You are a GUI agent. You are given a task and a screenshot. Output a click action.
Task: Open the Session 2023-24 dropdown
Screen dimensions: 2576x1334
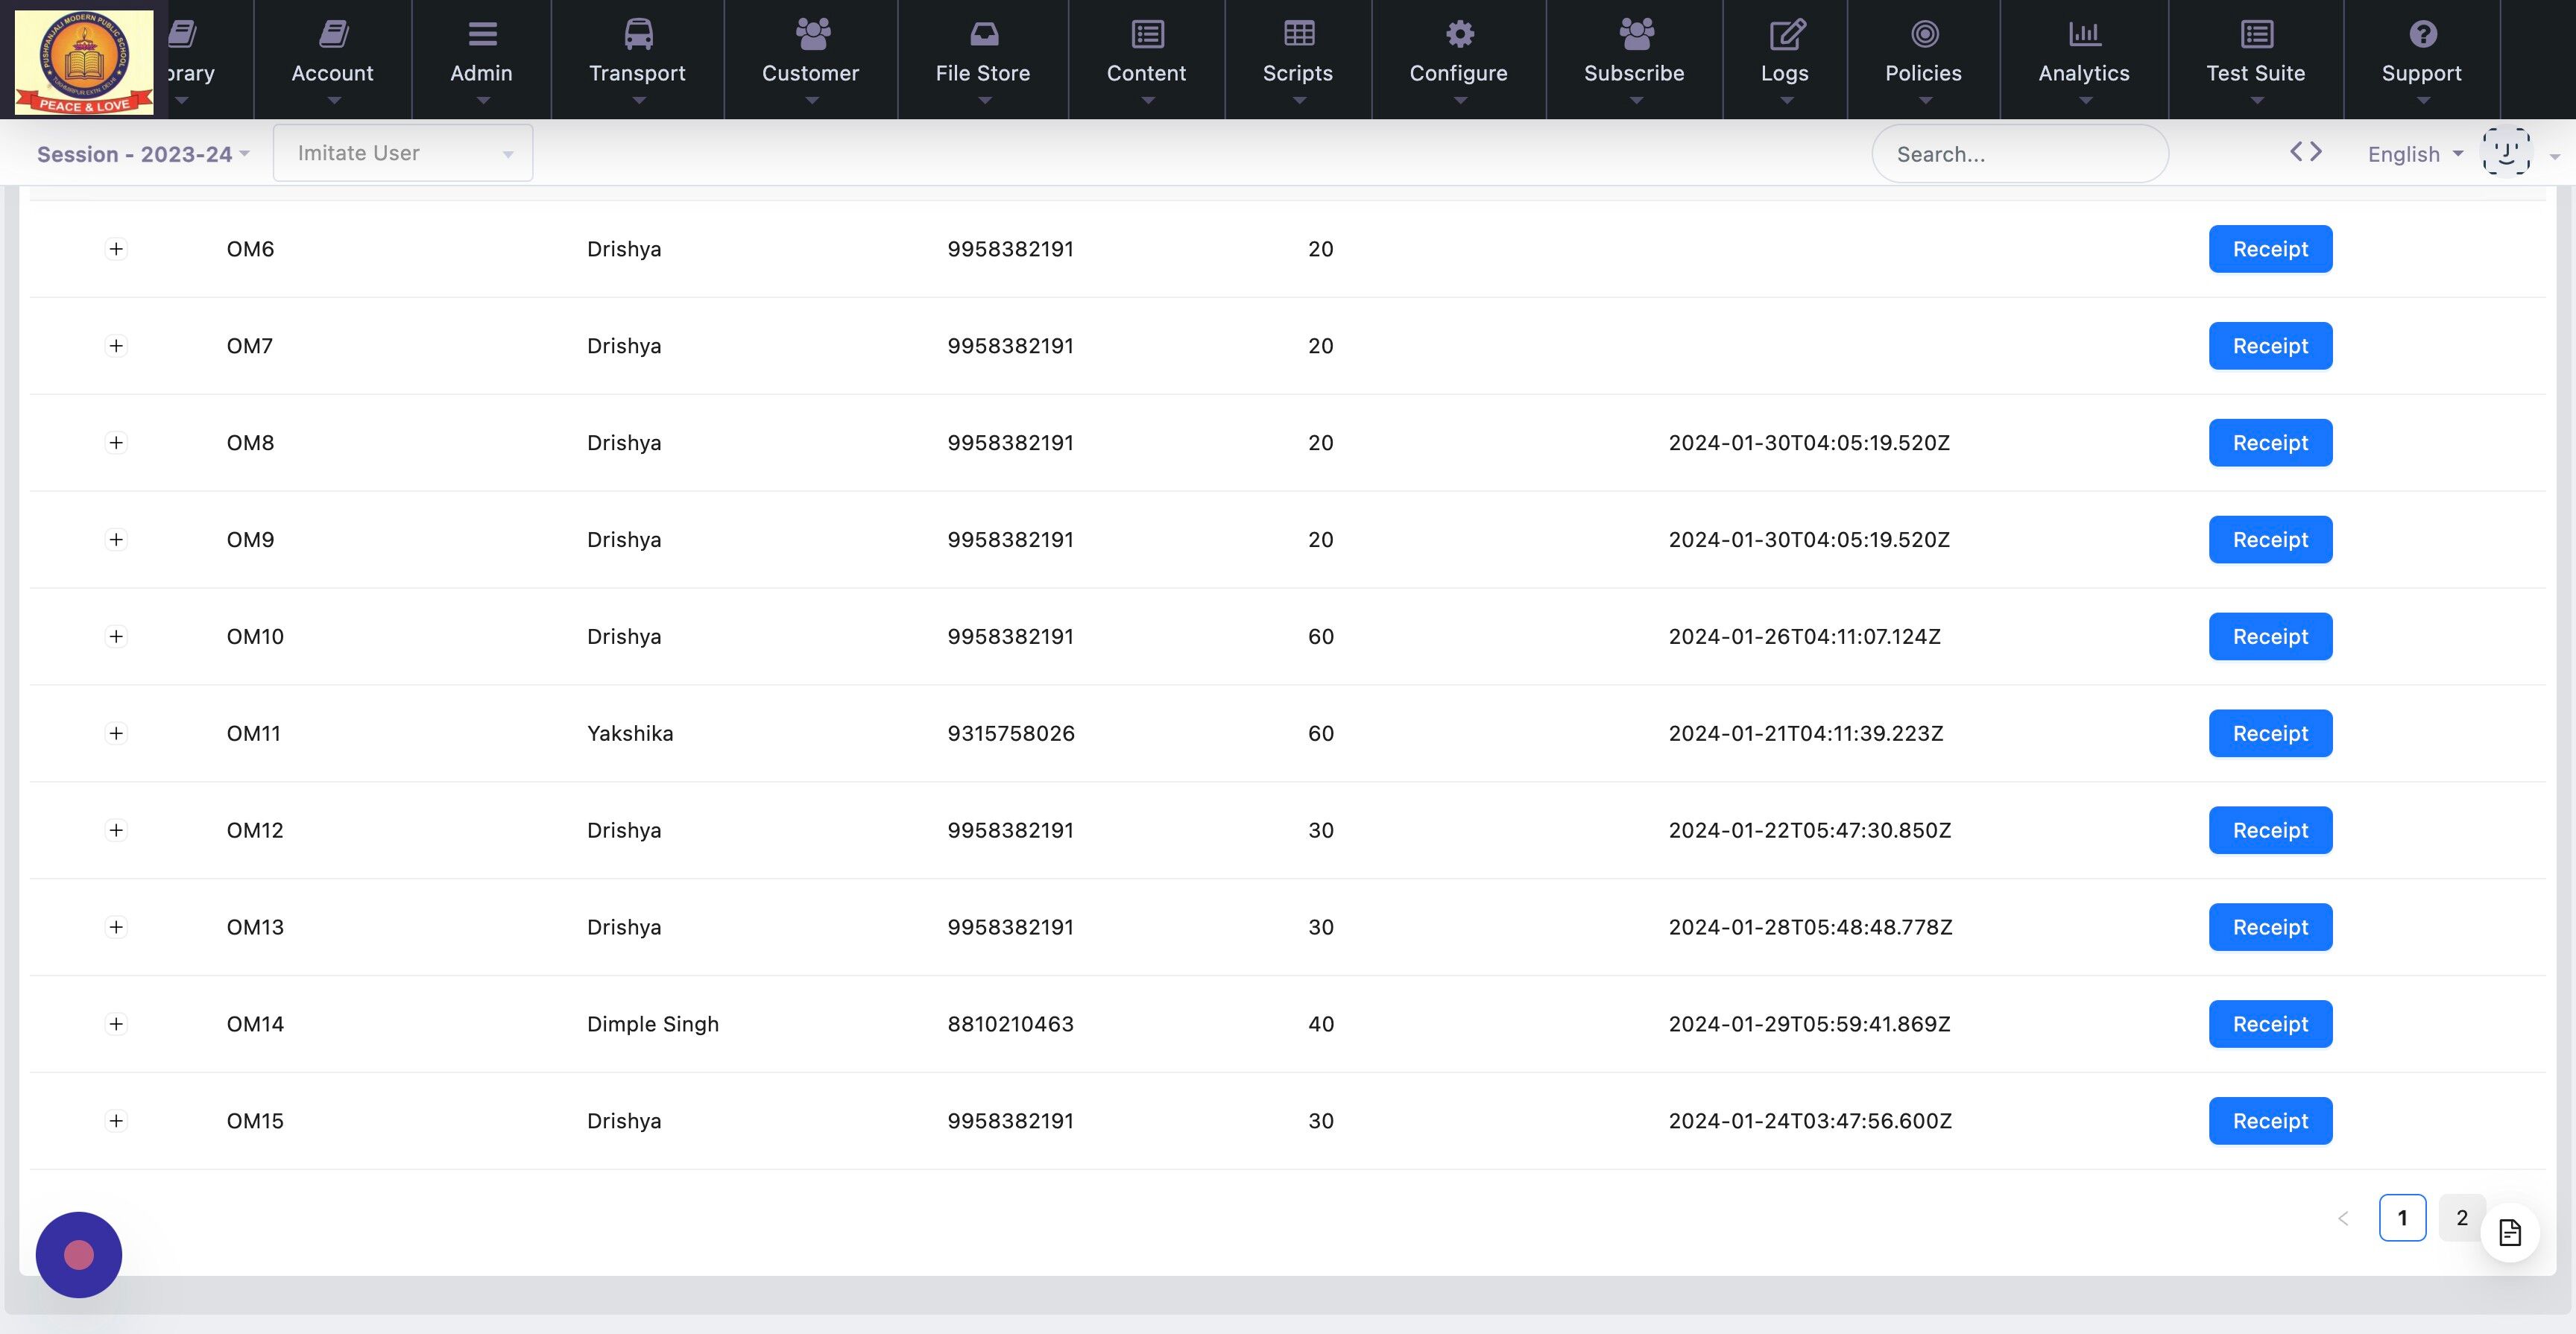point(143,154)
